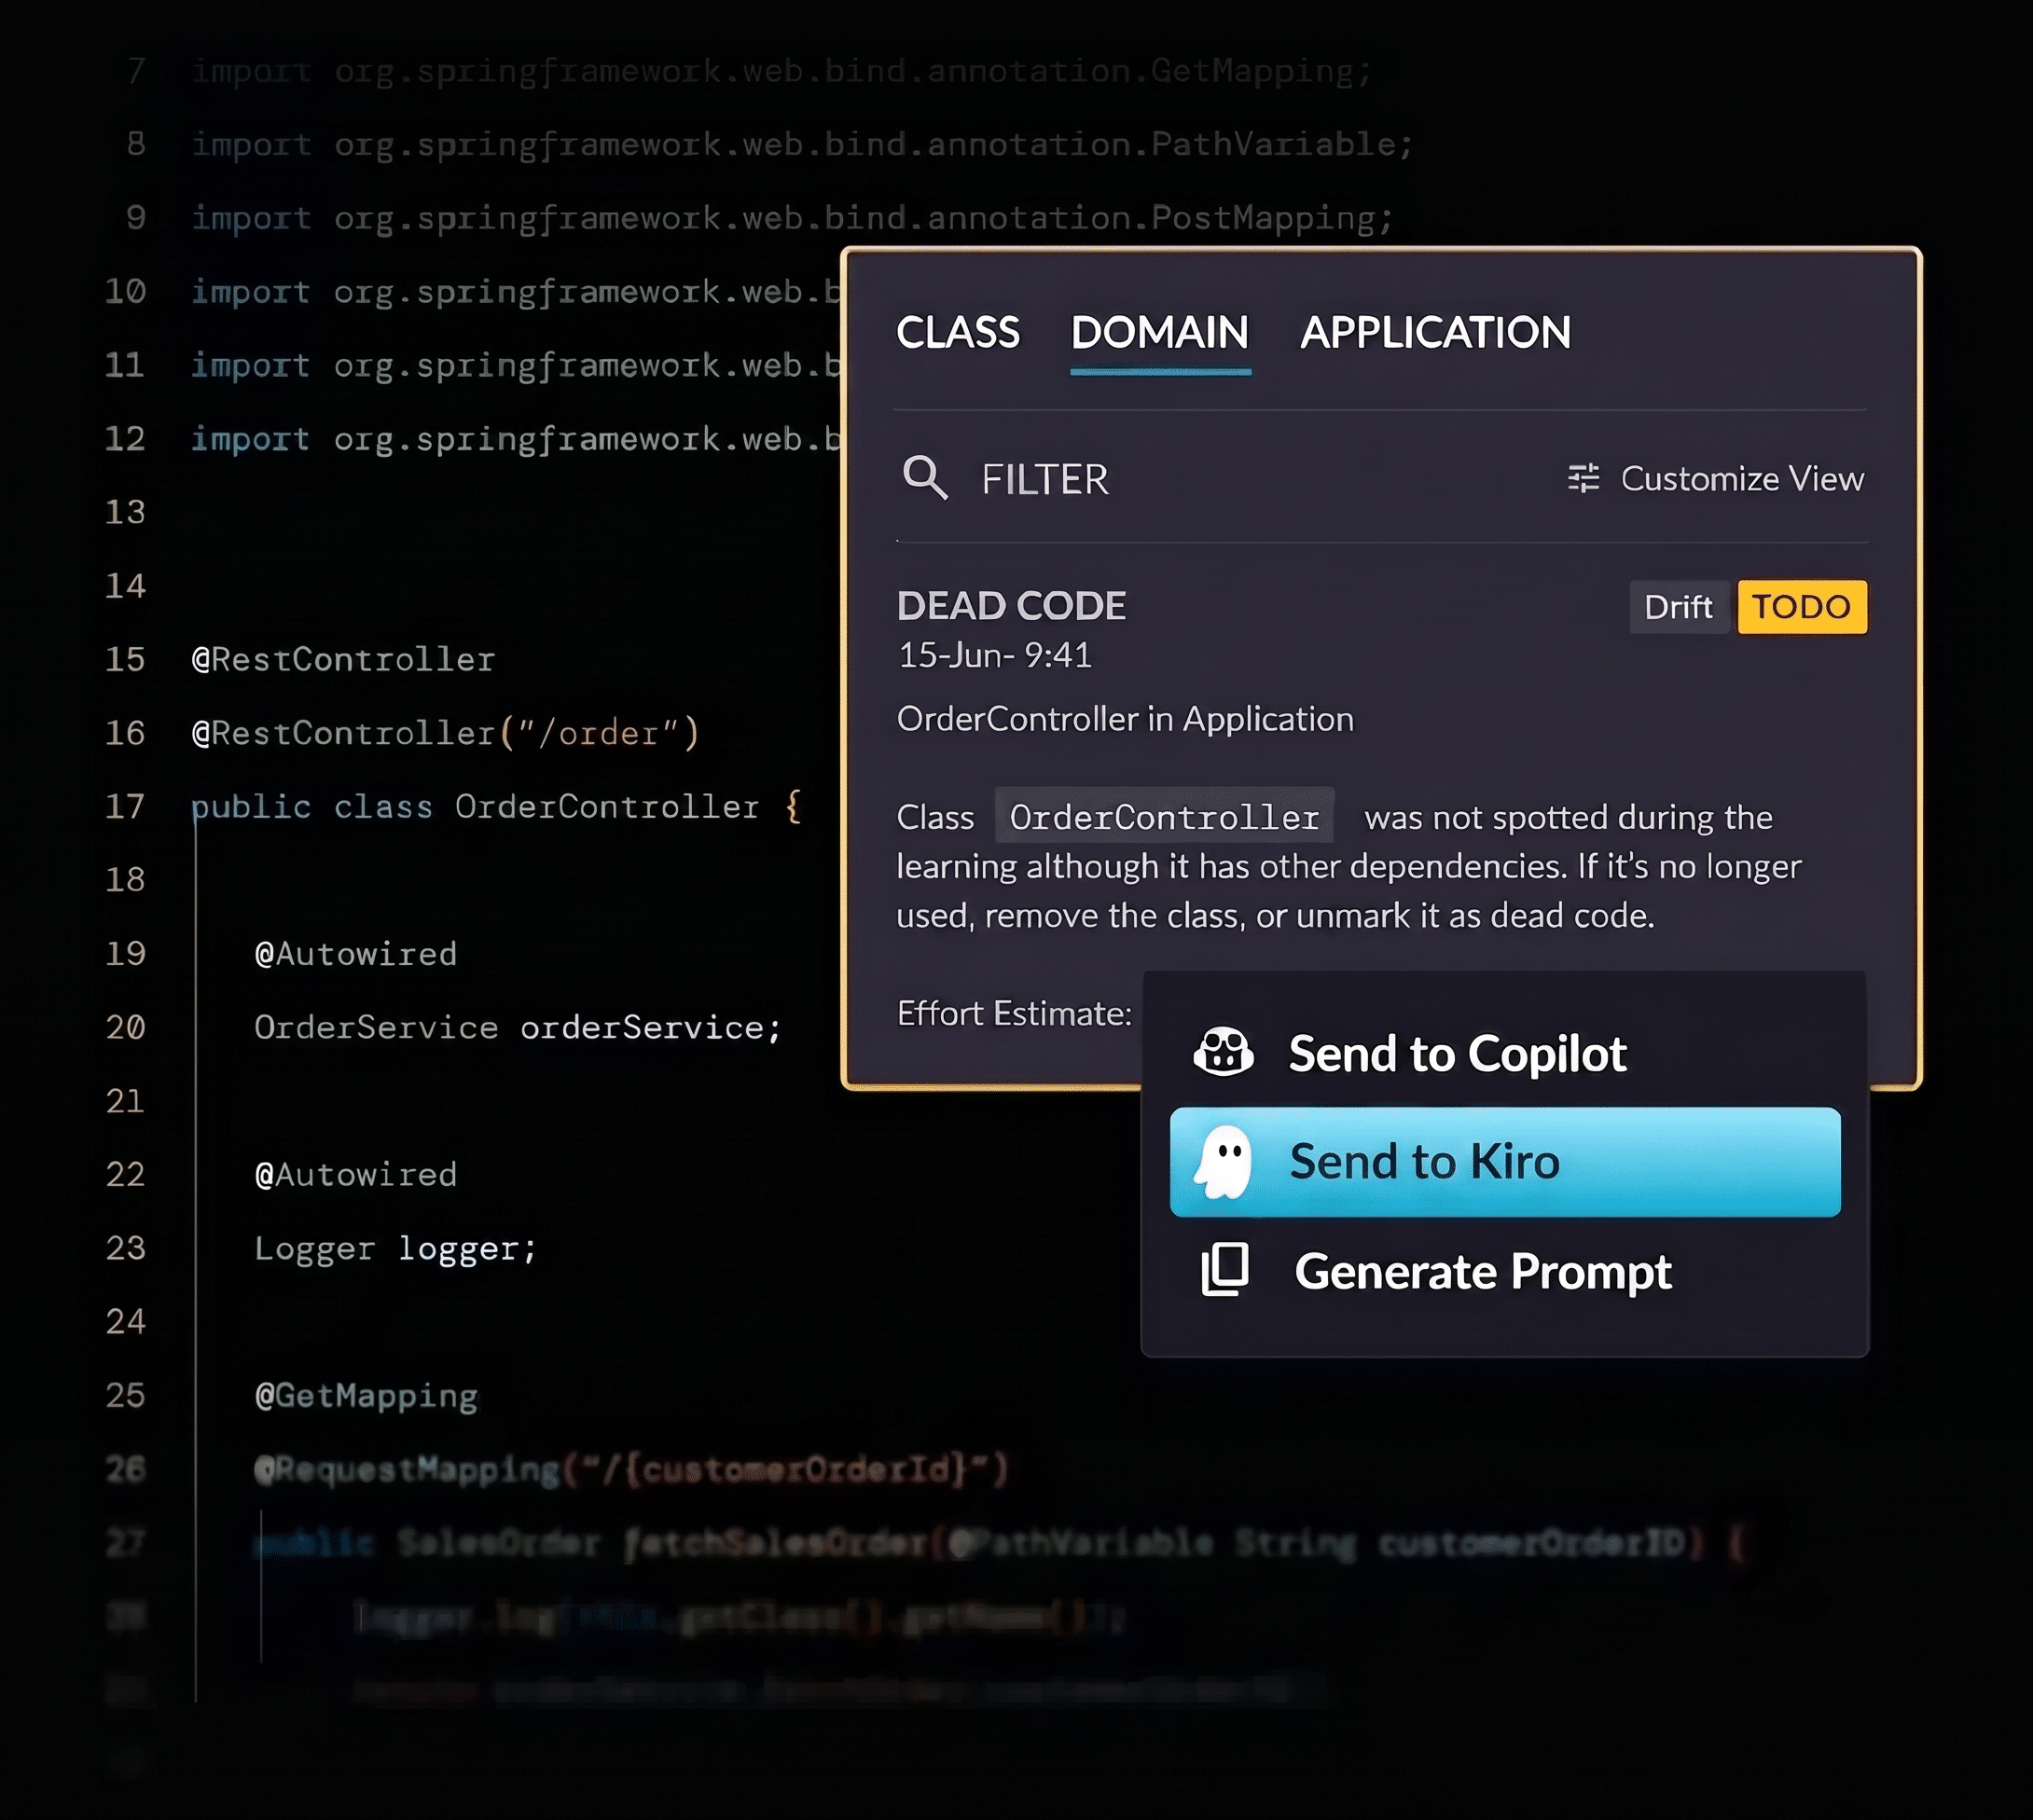Click the @Autowired on line 22
2033x1820 pixels.
pyautogui.click(x=356, y=1174)
